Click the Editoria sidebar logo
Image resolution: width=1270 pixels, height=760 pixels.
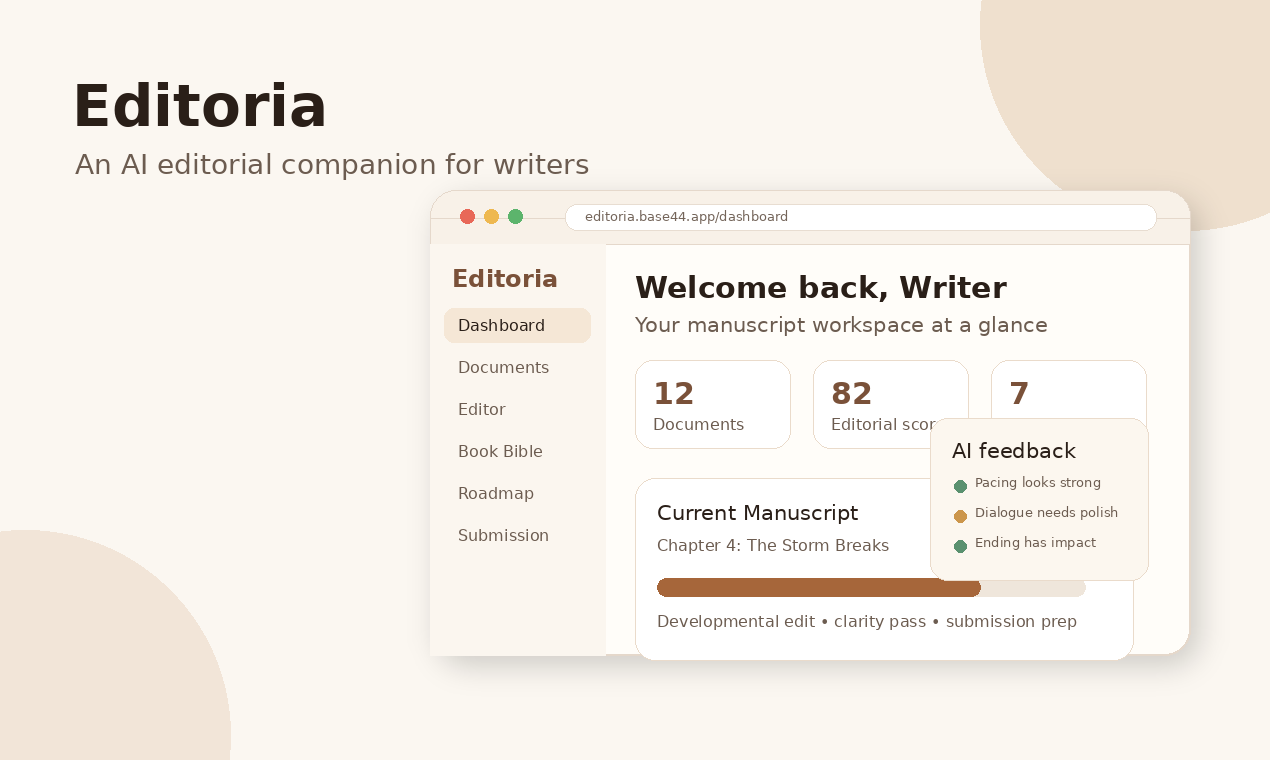click(505, 279)
